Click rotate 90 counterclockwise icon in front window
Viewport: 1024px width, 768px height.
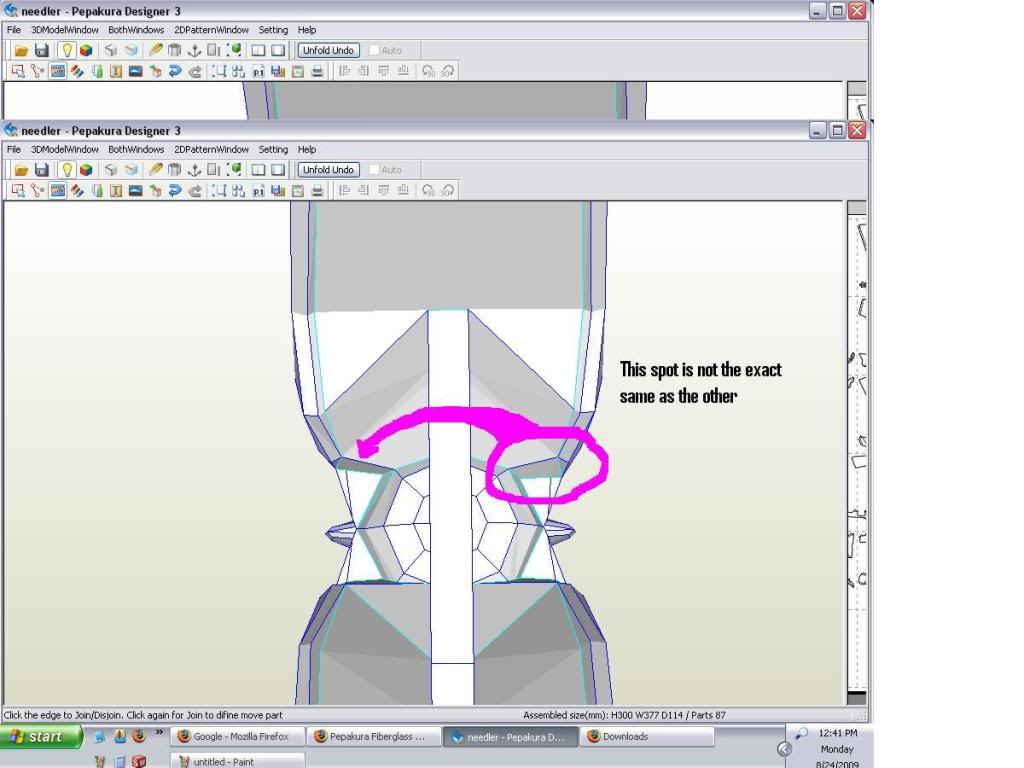[428, 191]
